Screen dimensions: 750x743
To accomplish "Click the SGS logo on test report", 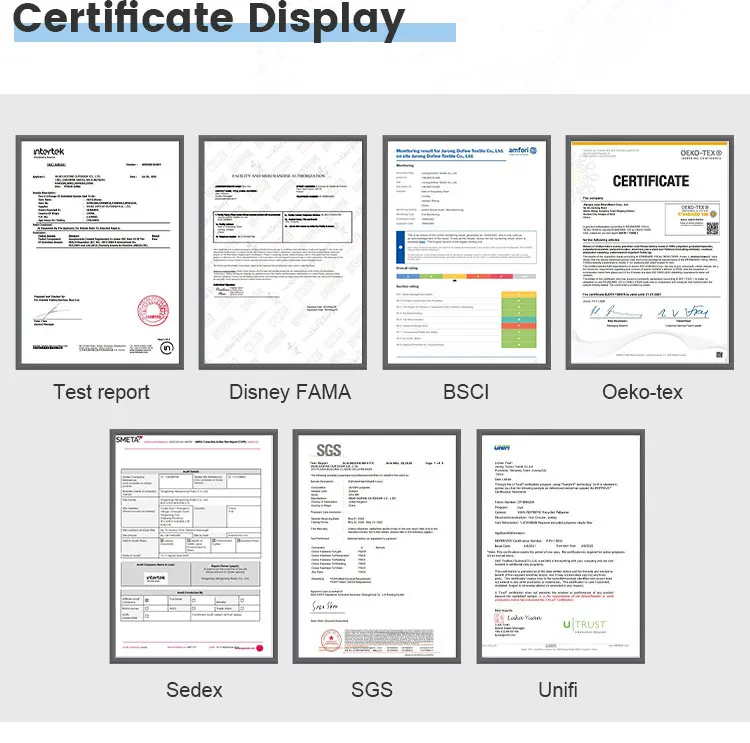I will tap(329, 450).
